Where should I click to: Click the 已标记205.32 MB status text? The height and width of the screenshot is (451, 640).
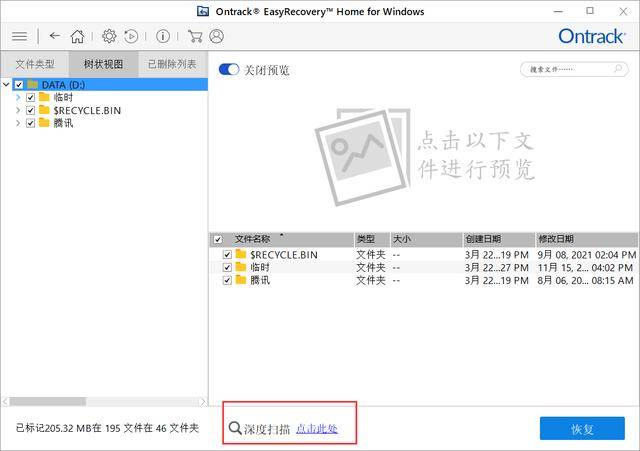coord(107,428)
